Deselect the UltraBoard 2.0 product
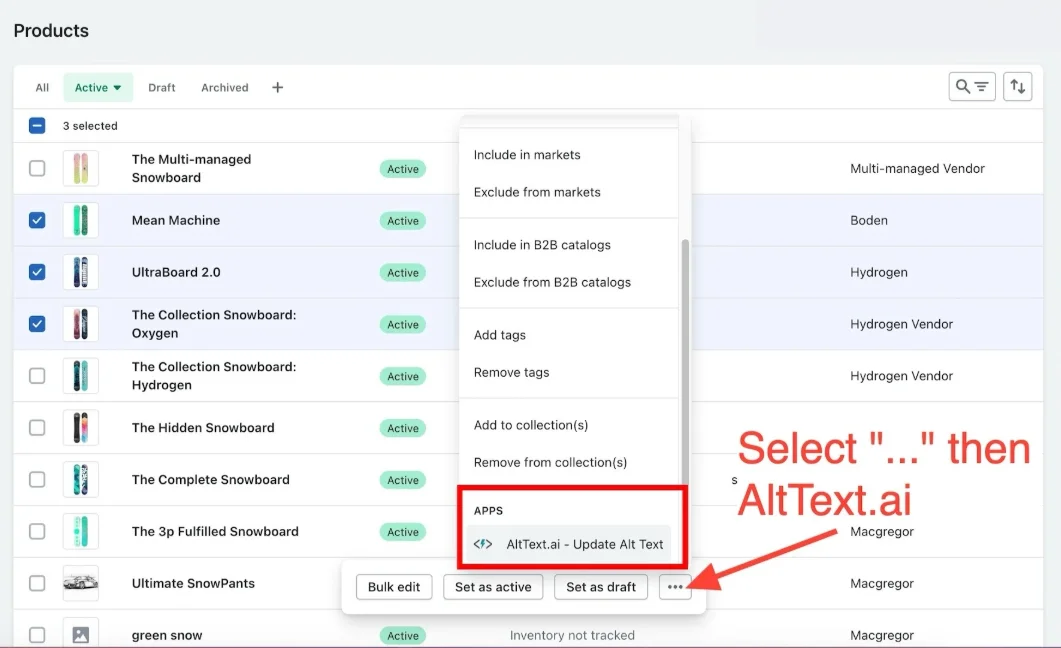The height and width of the screenshot is (648, 1061). coord(37,272)
